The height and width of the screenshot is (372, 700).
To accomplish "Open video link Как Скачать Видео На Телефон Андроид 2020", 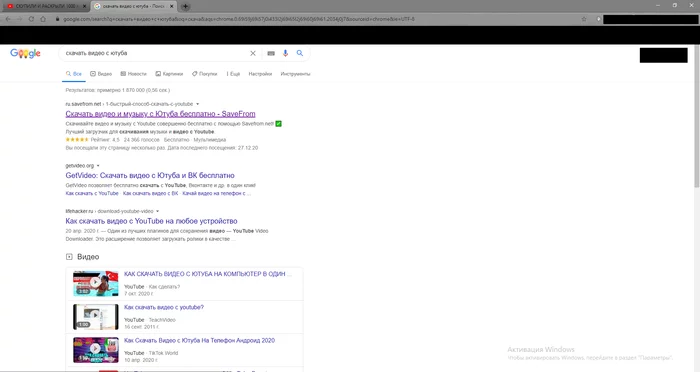I will (x=200, y=340).
